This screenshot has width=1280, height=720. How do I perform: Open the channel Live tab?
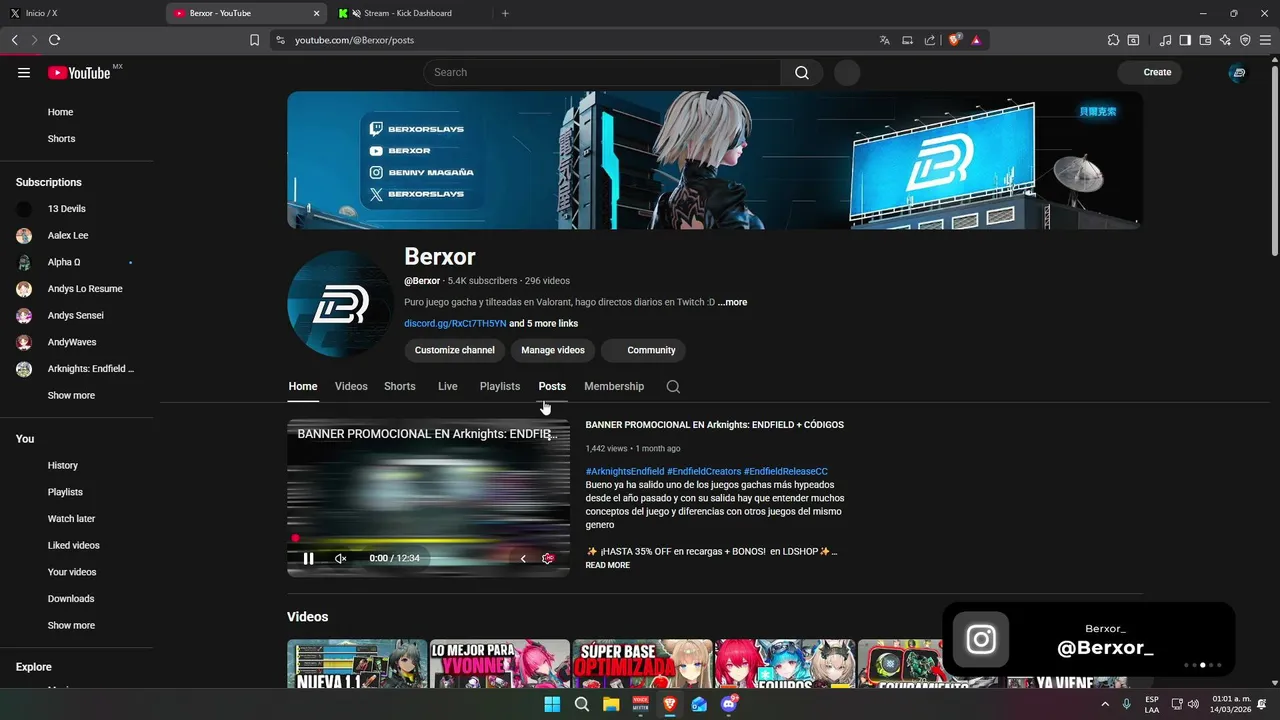point(448,386)
